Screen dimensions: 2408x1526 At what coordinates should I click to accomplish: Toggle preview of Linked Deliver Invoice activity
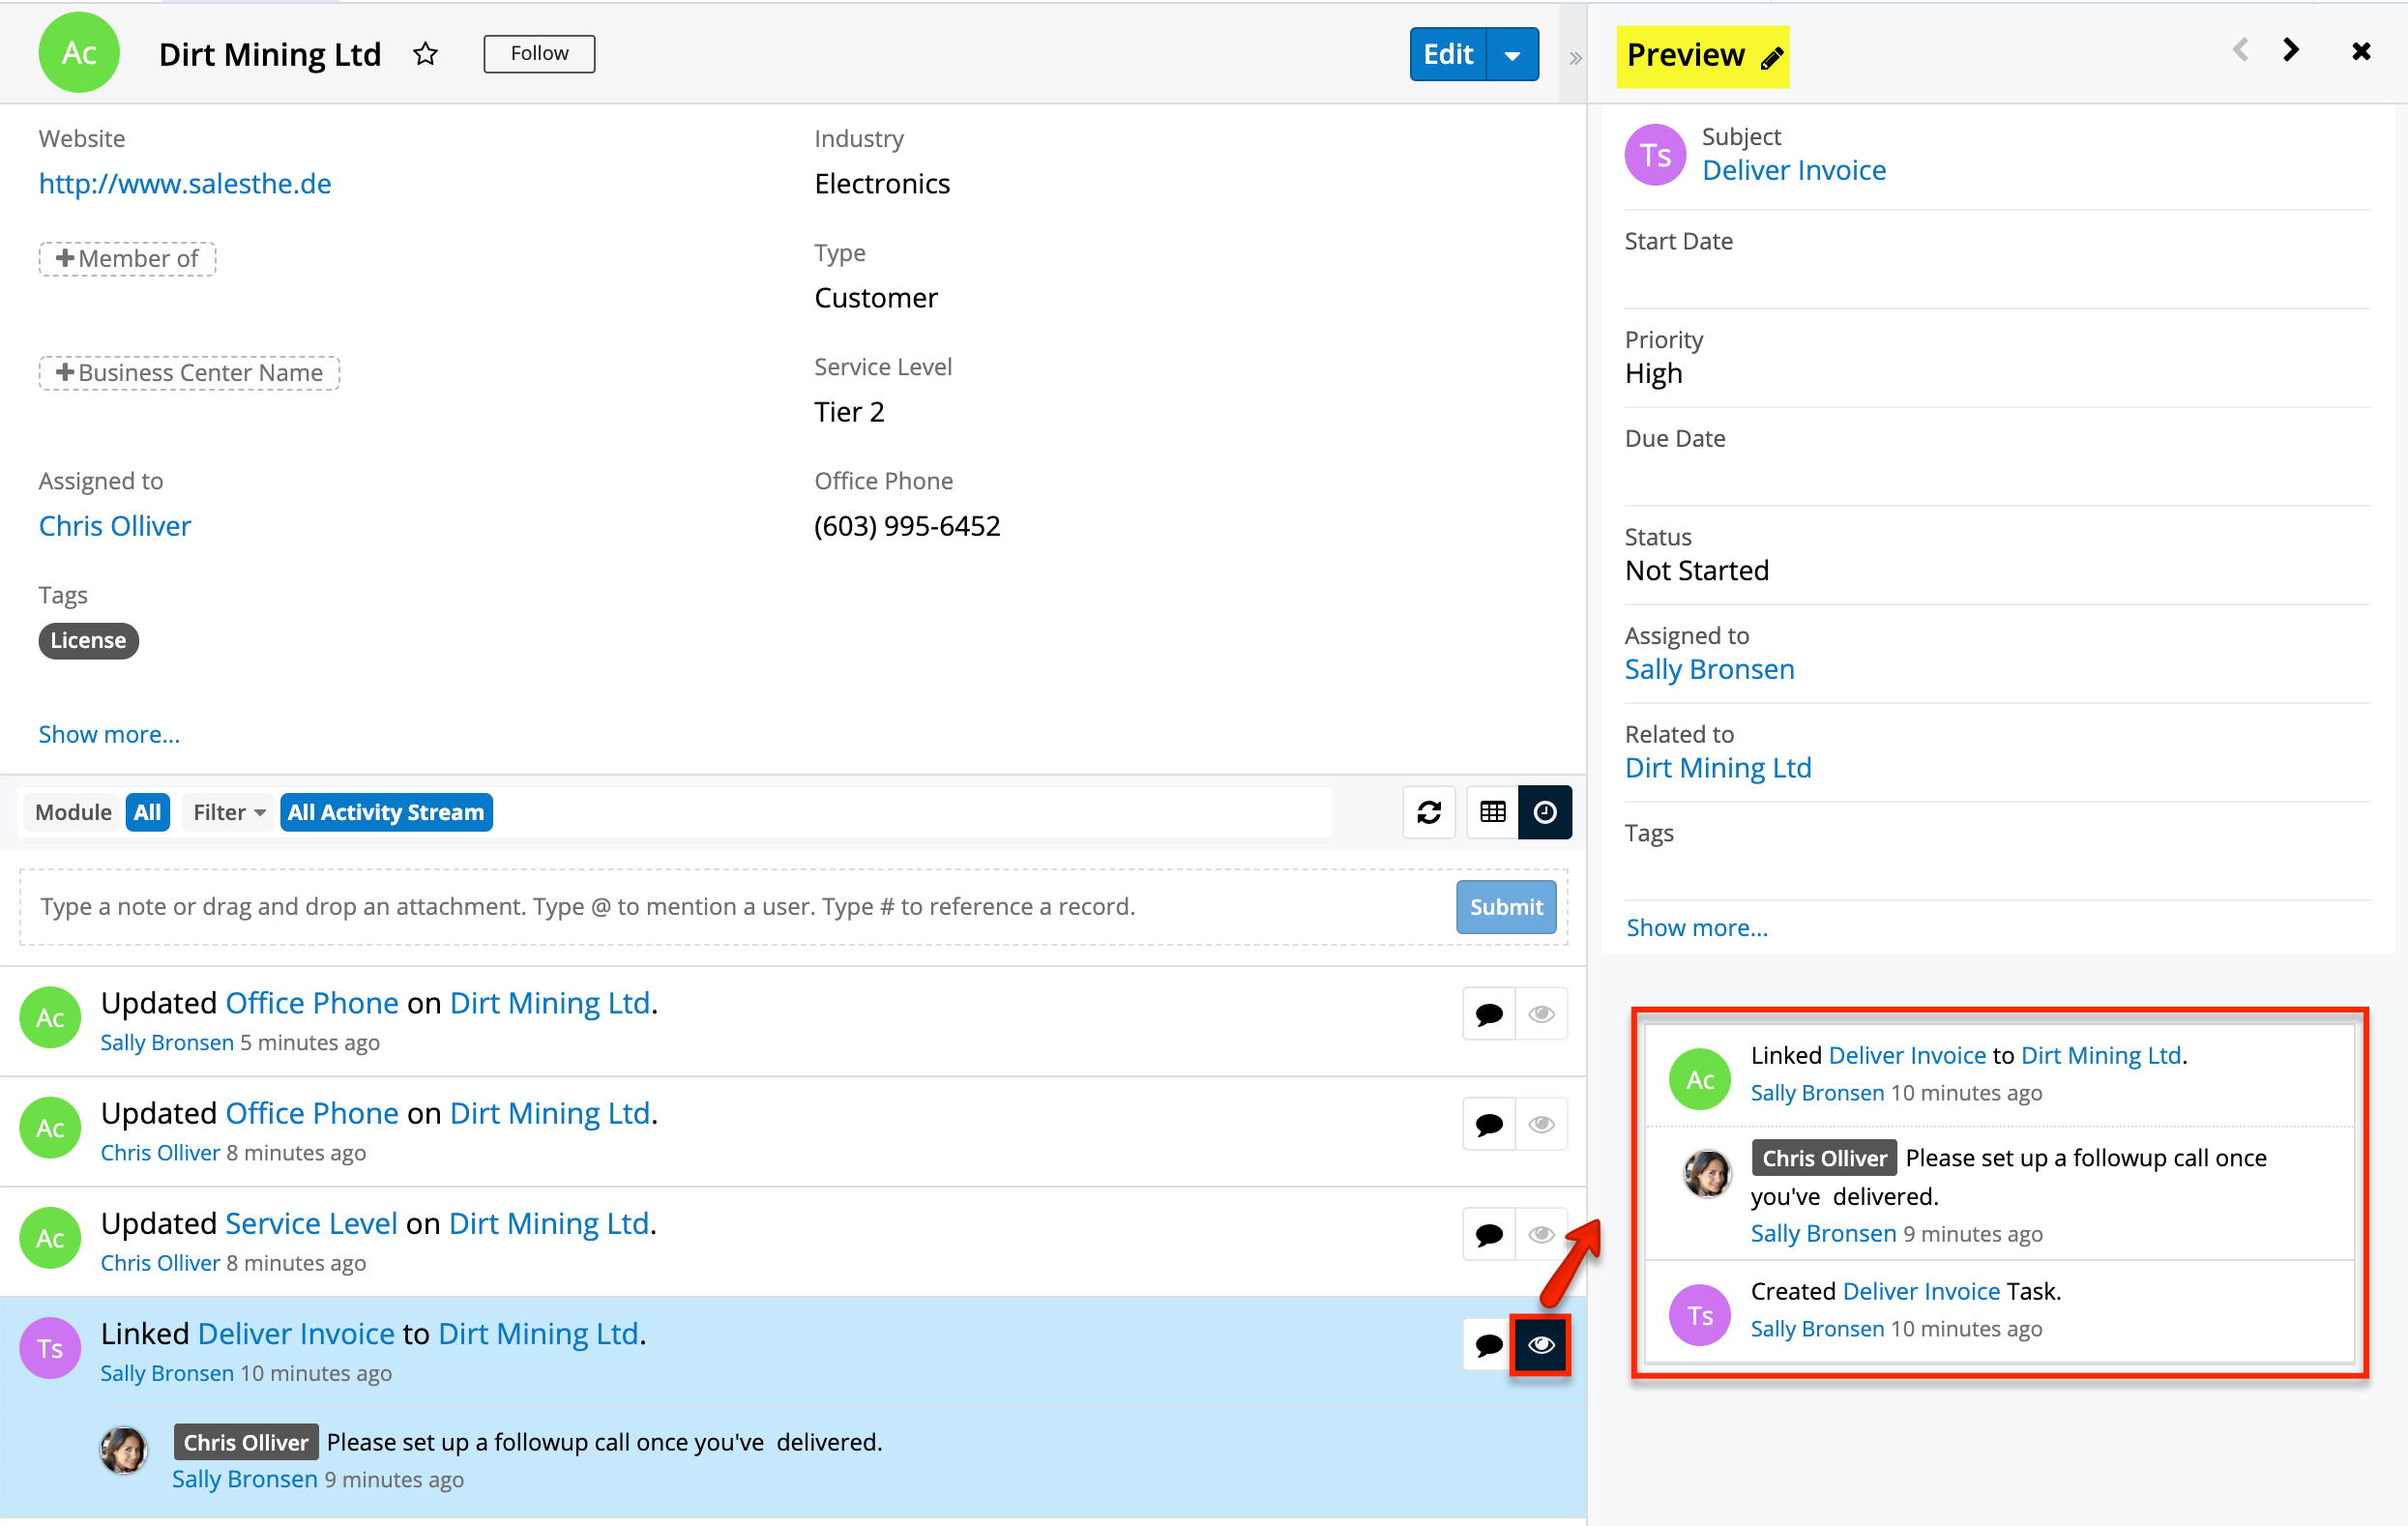point(1541,1345)
